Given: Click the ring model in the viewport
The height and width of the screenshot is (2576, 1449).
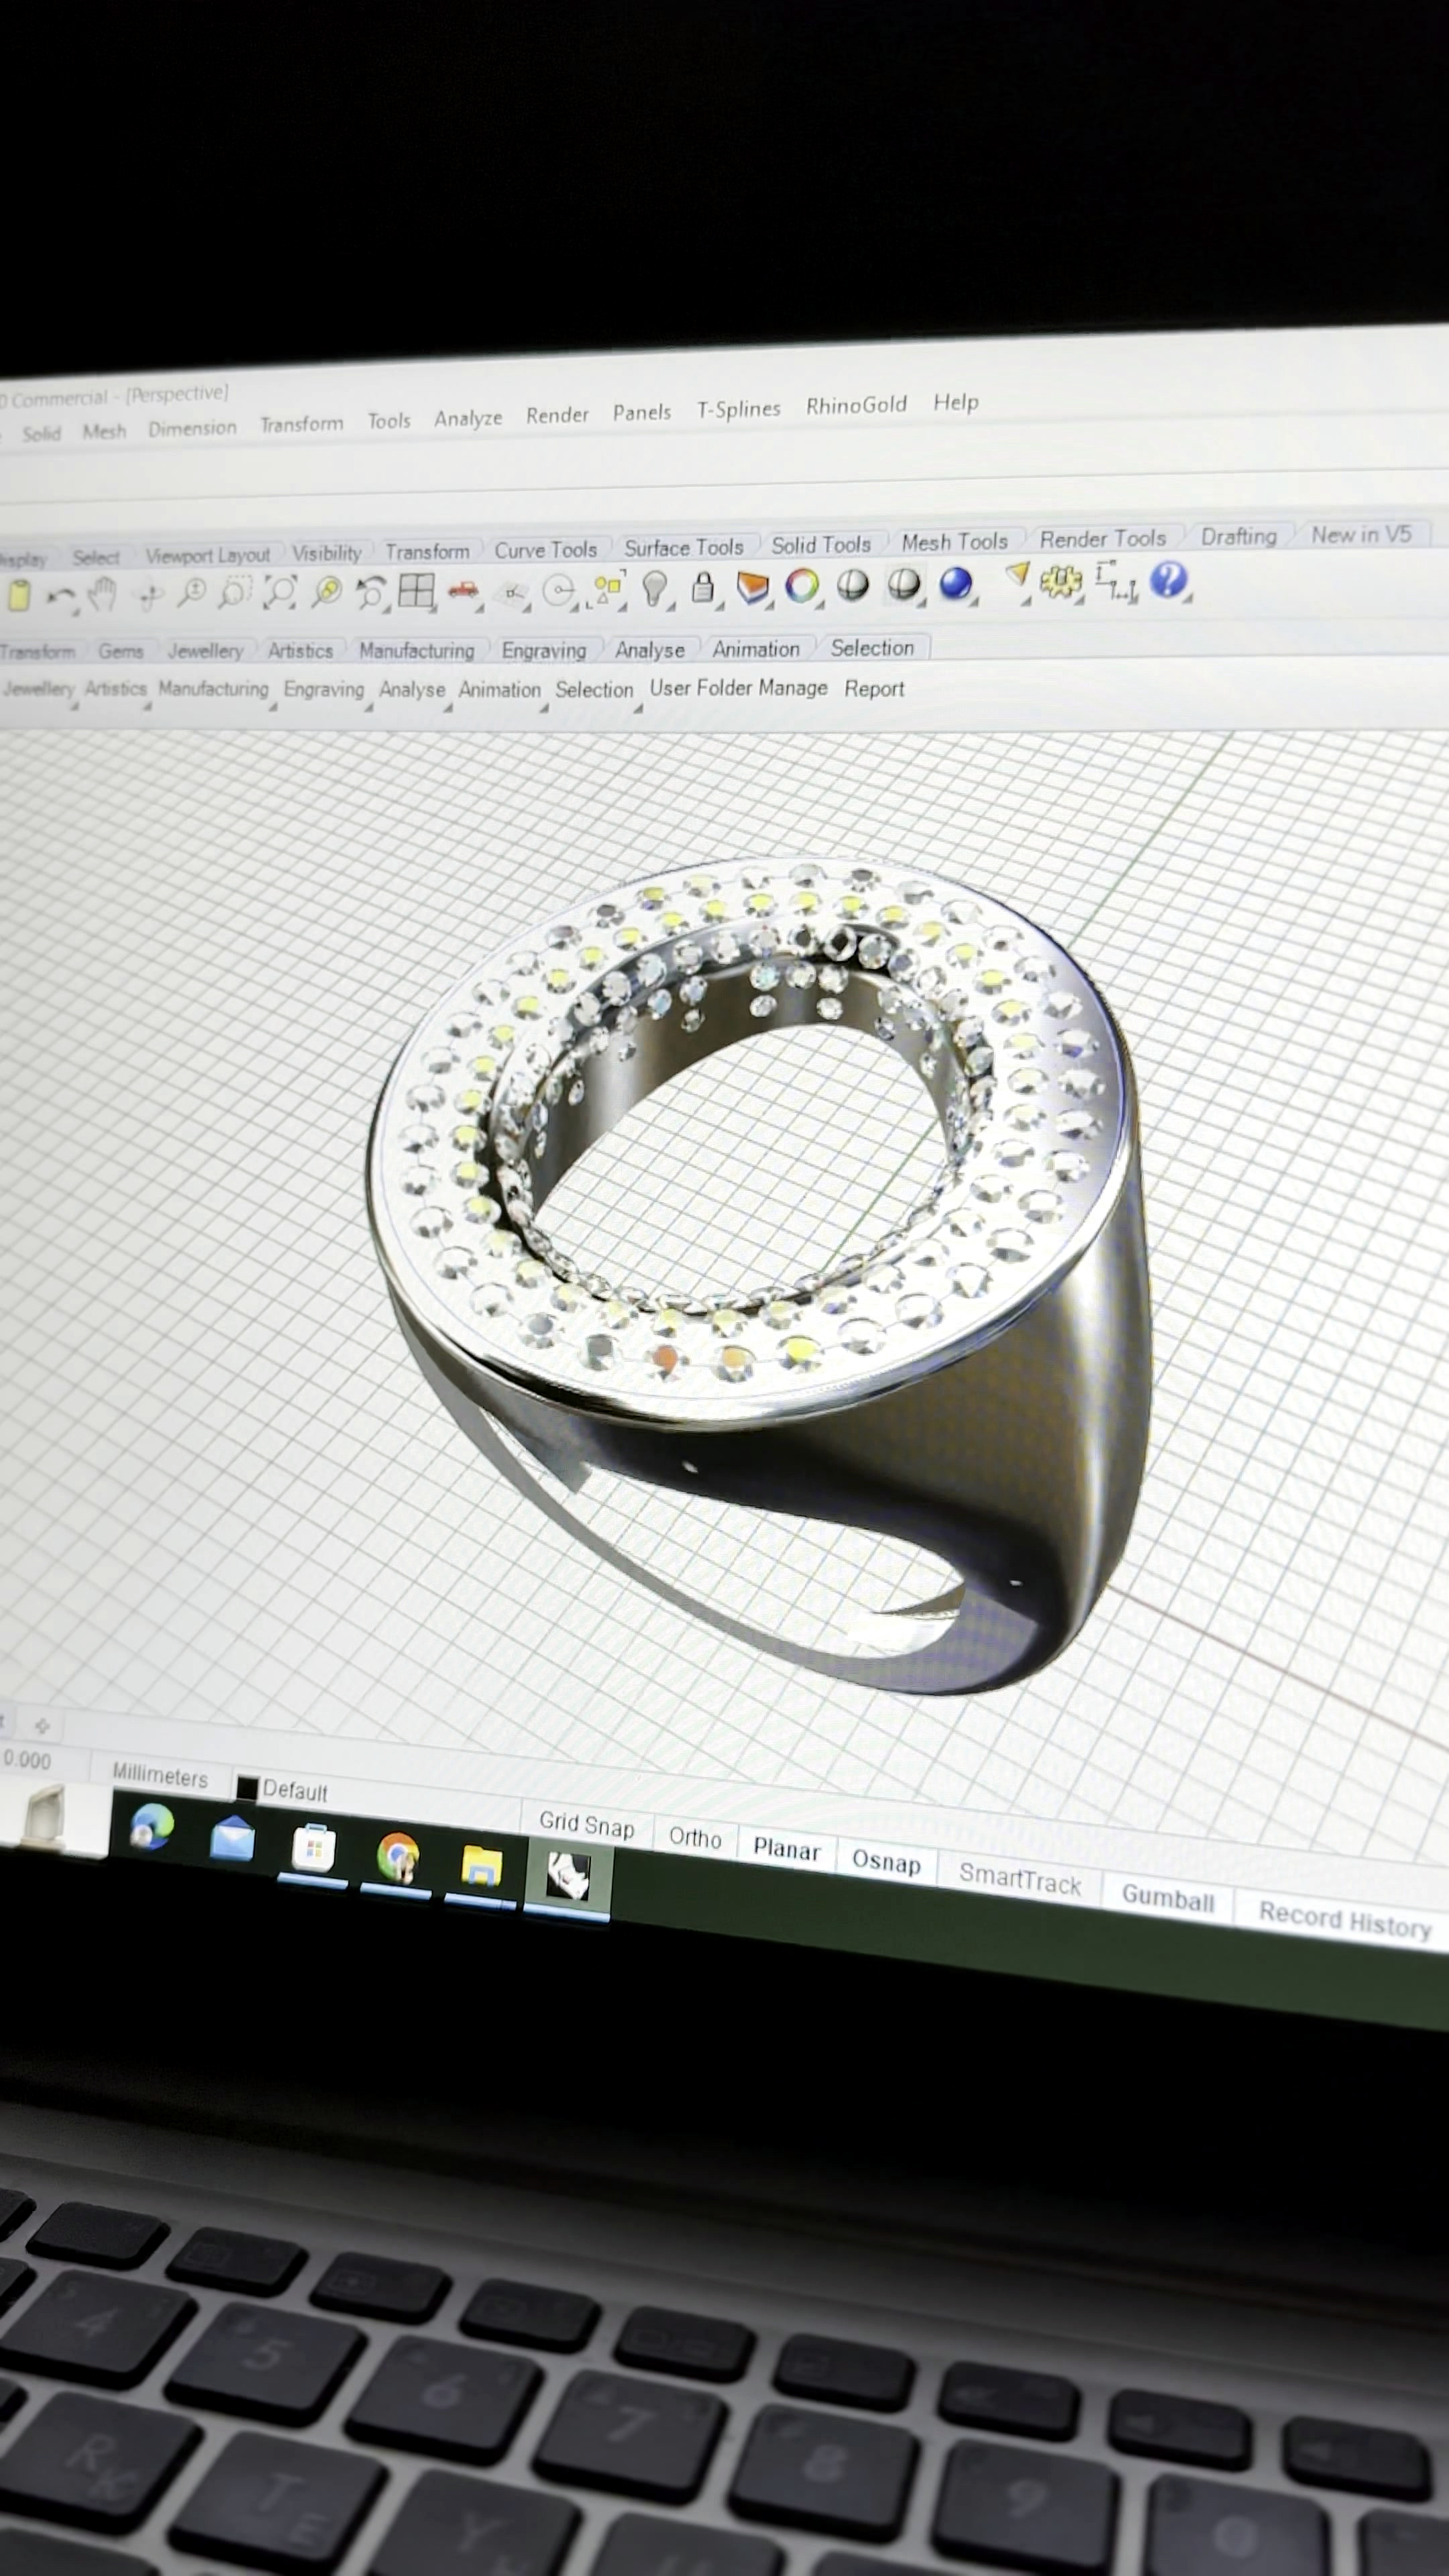Looking at the screenshot, I should click(760, 1275).
